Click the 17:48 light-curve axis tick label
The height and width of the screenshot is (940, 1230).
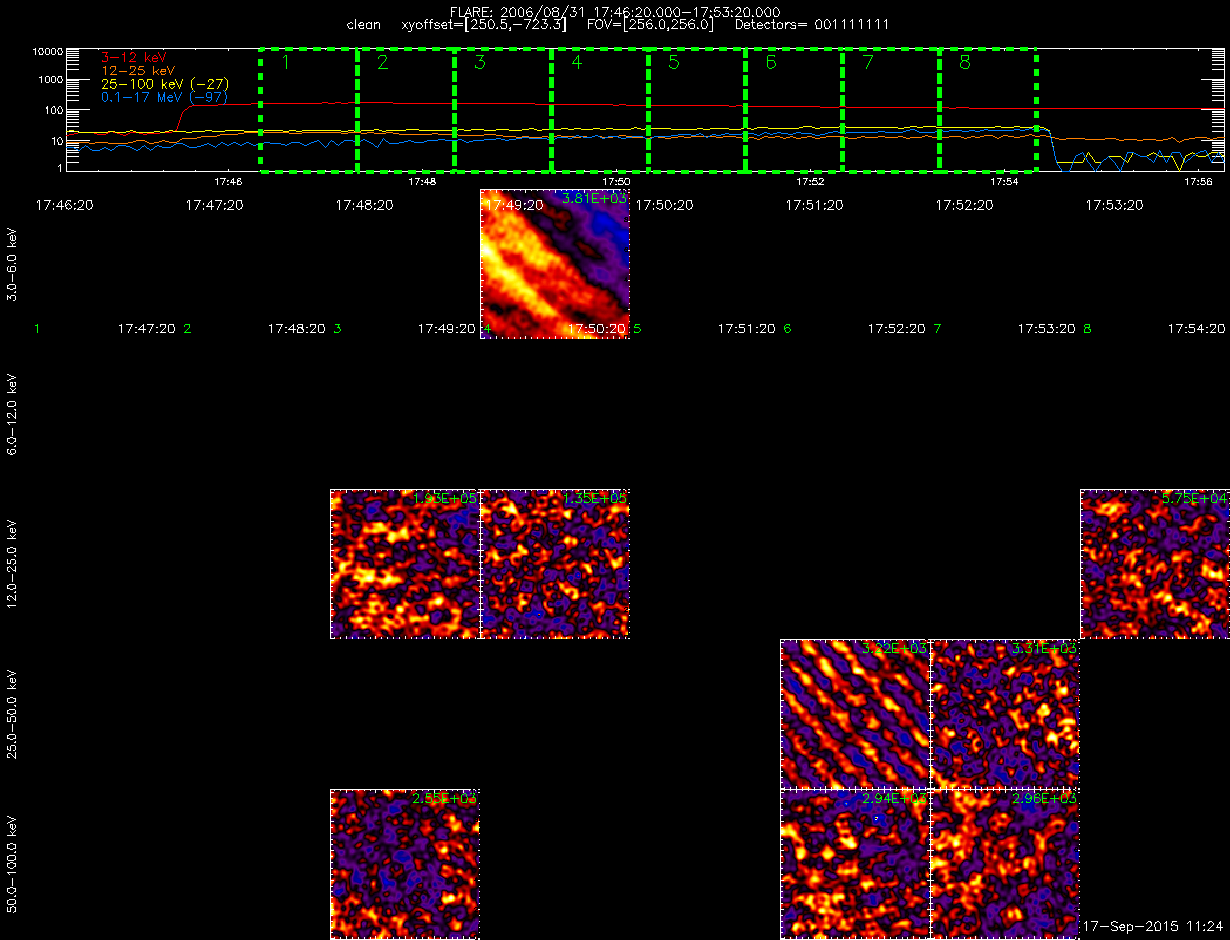[423, 182]
